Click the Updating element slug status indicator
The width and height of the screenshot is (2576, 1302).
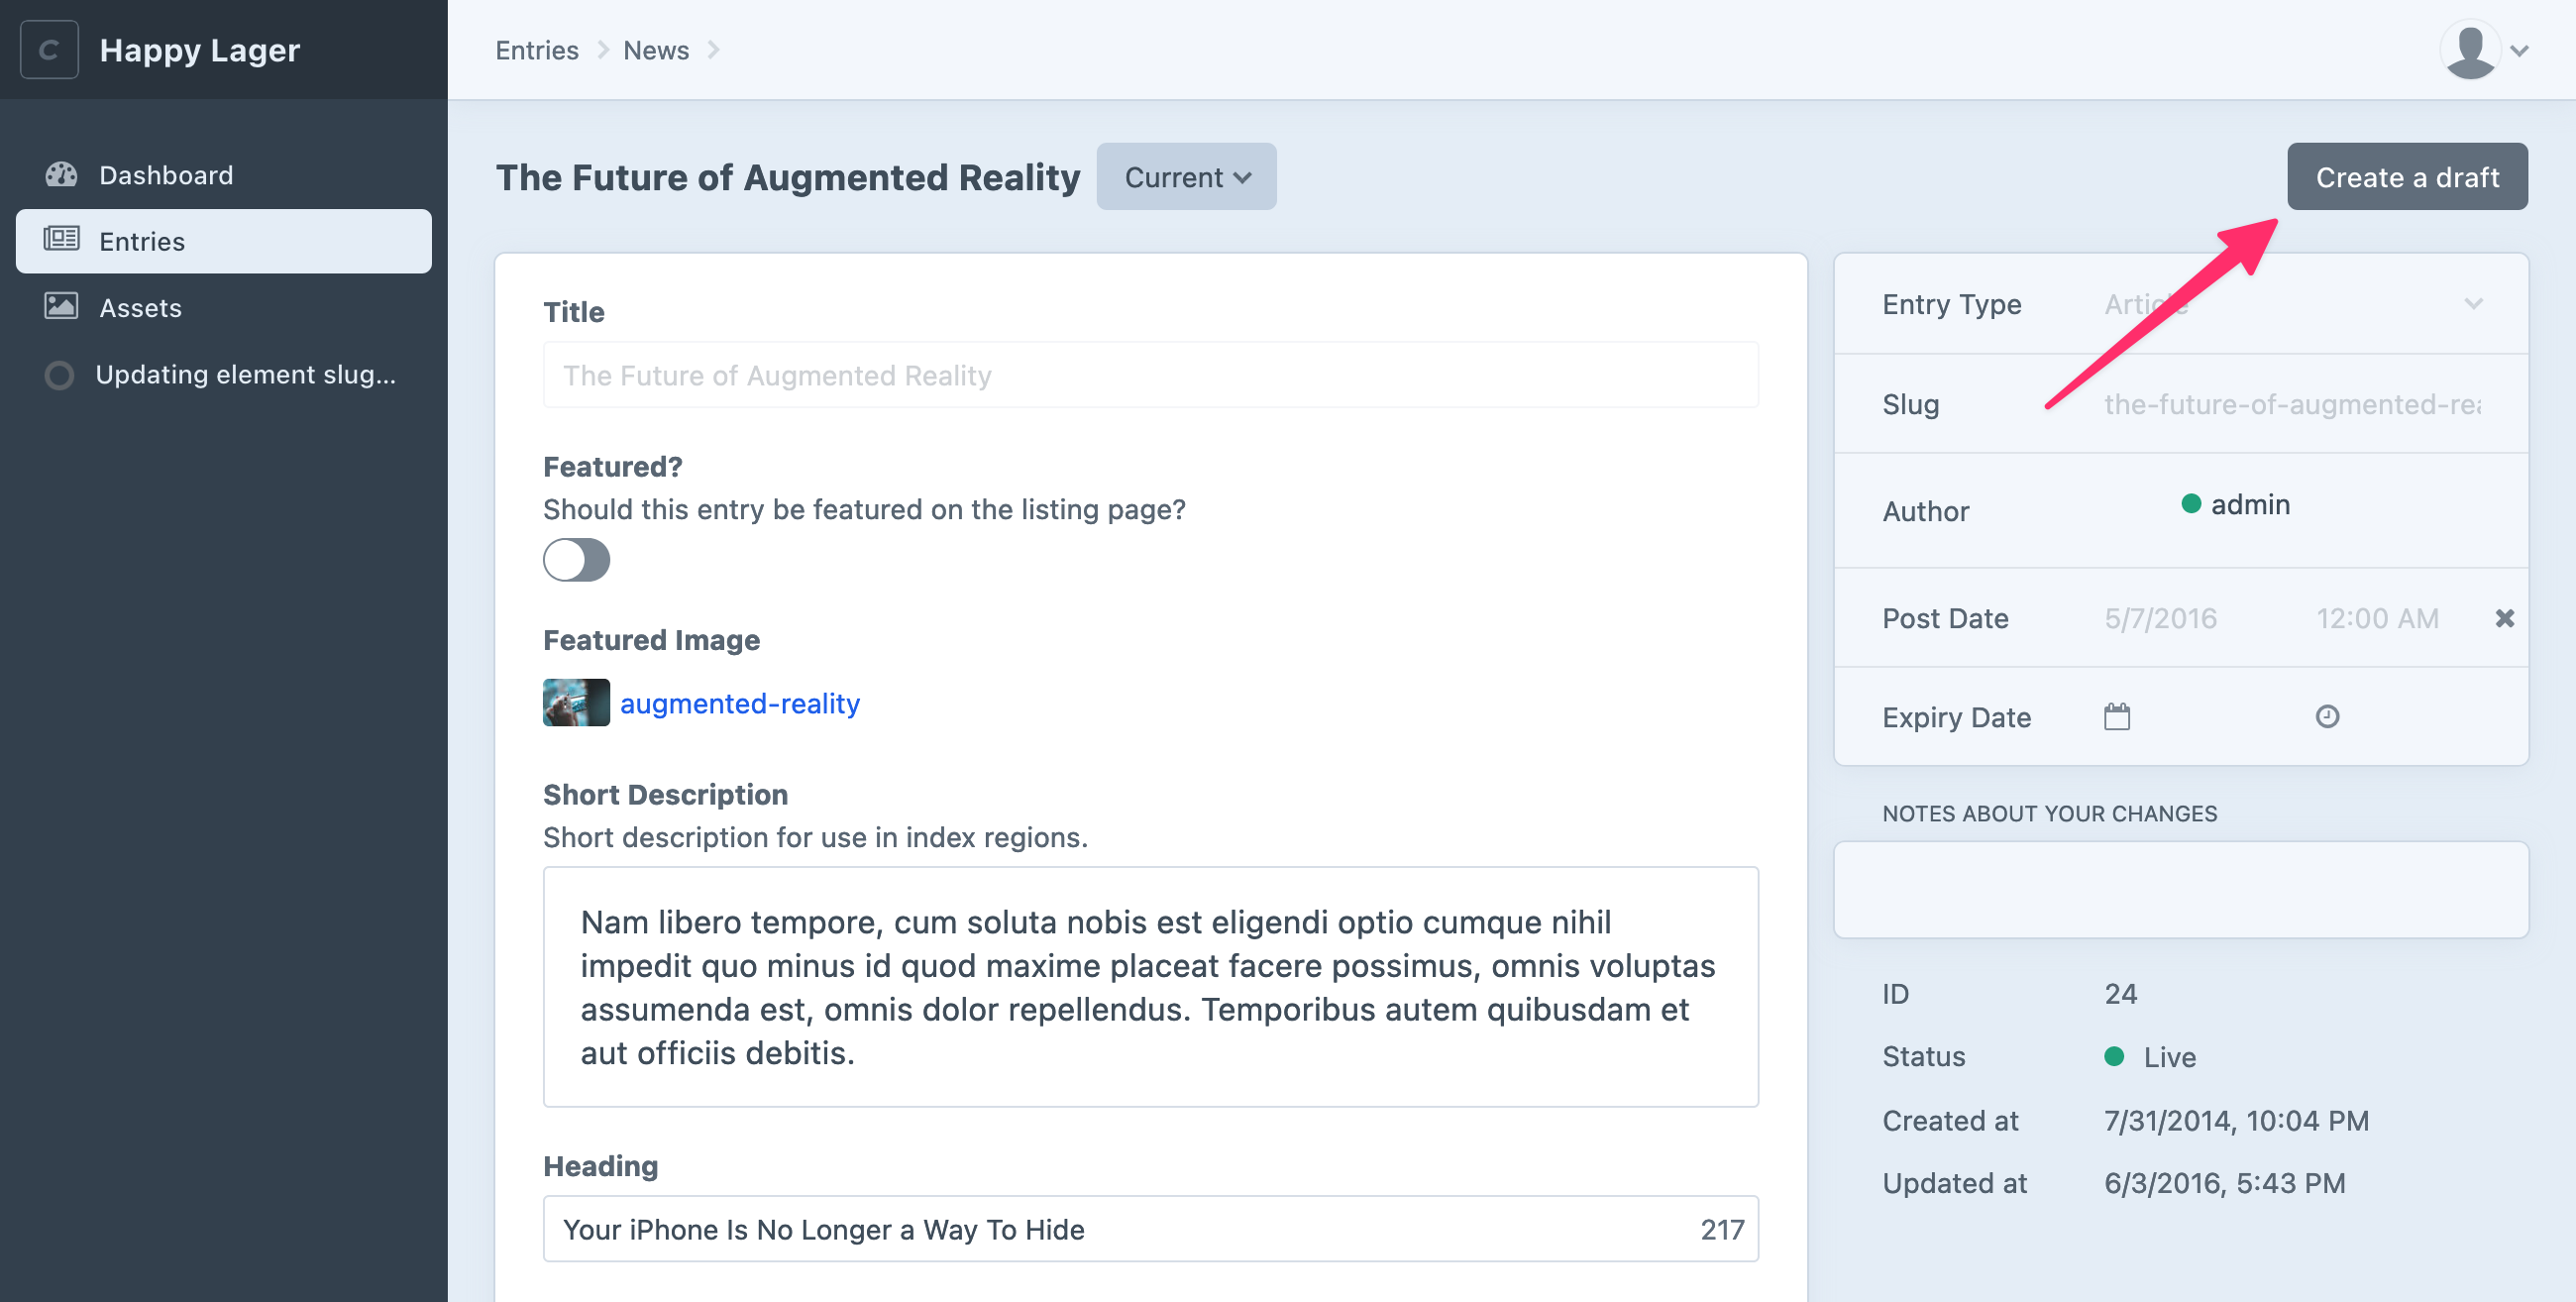[x=60, y=375]
